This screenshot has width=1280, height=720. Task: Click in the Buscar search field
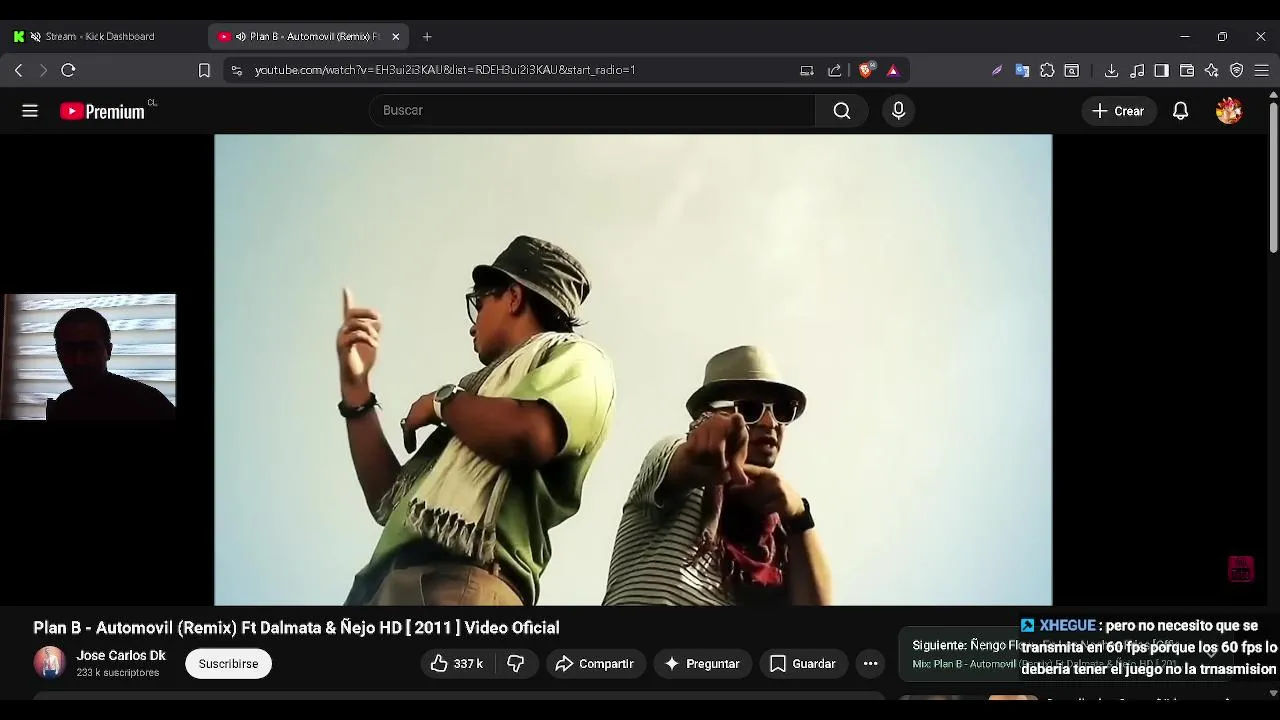592,111
